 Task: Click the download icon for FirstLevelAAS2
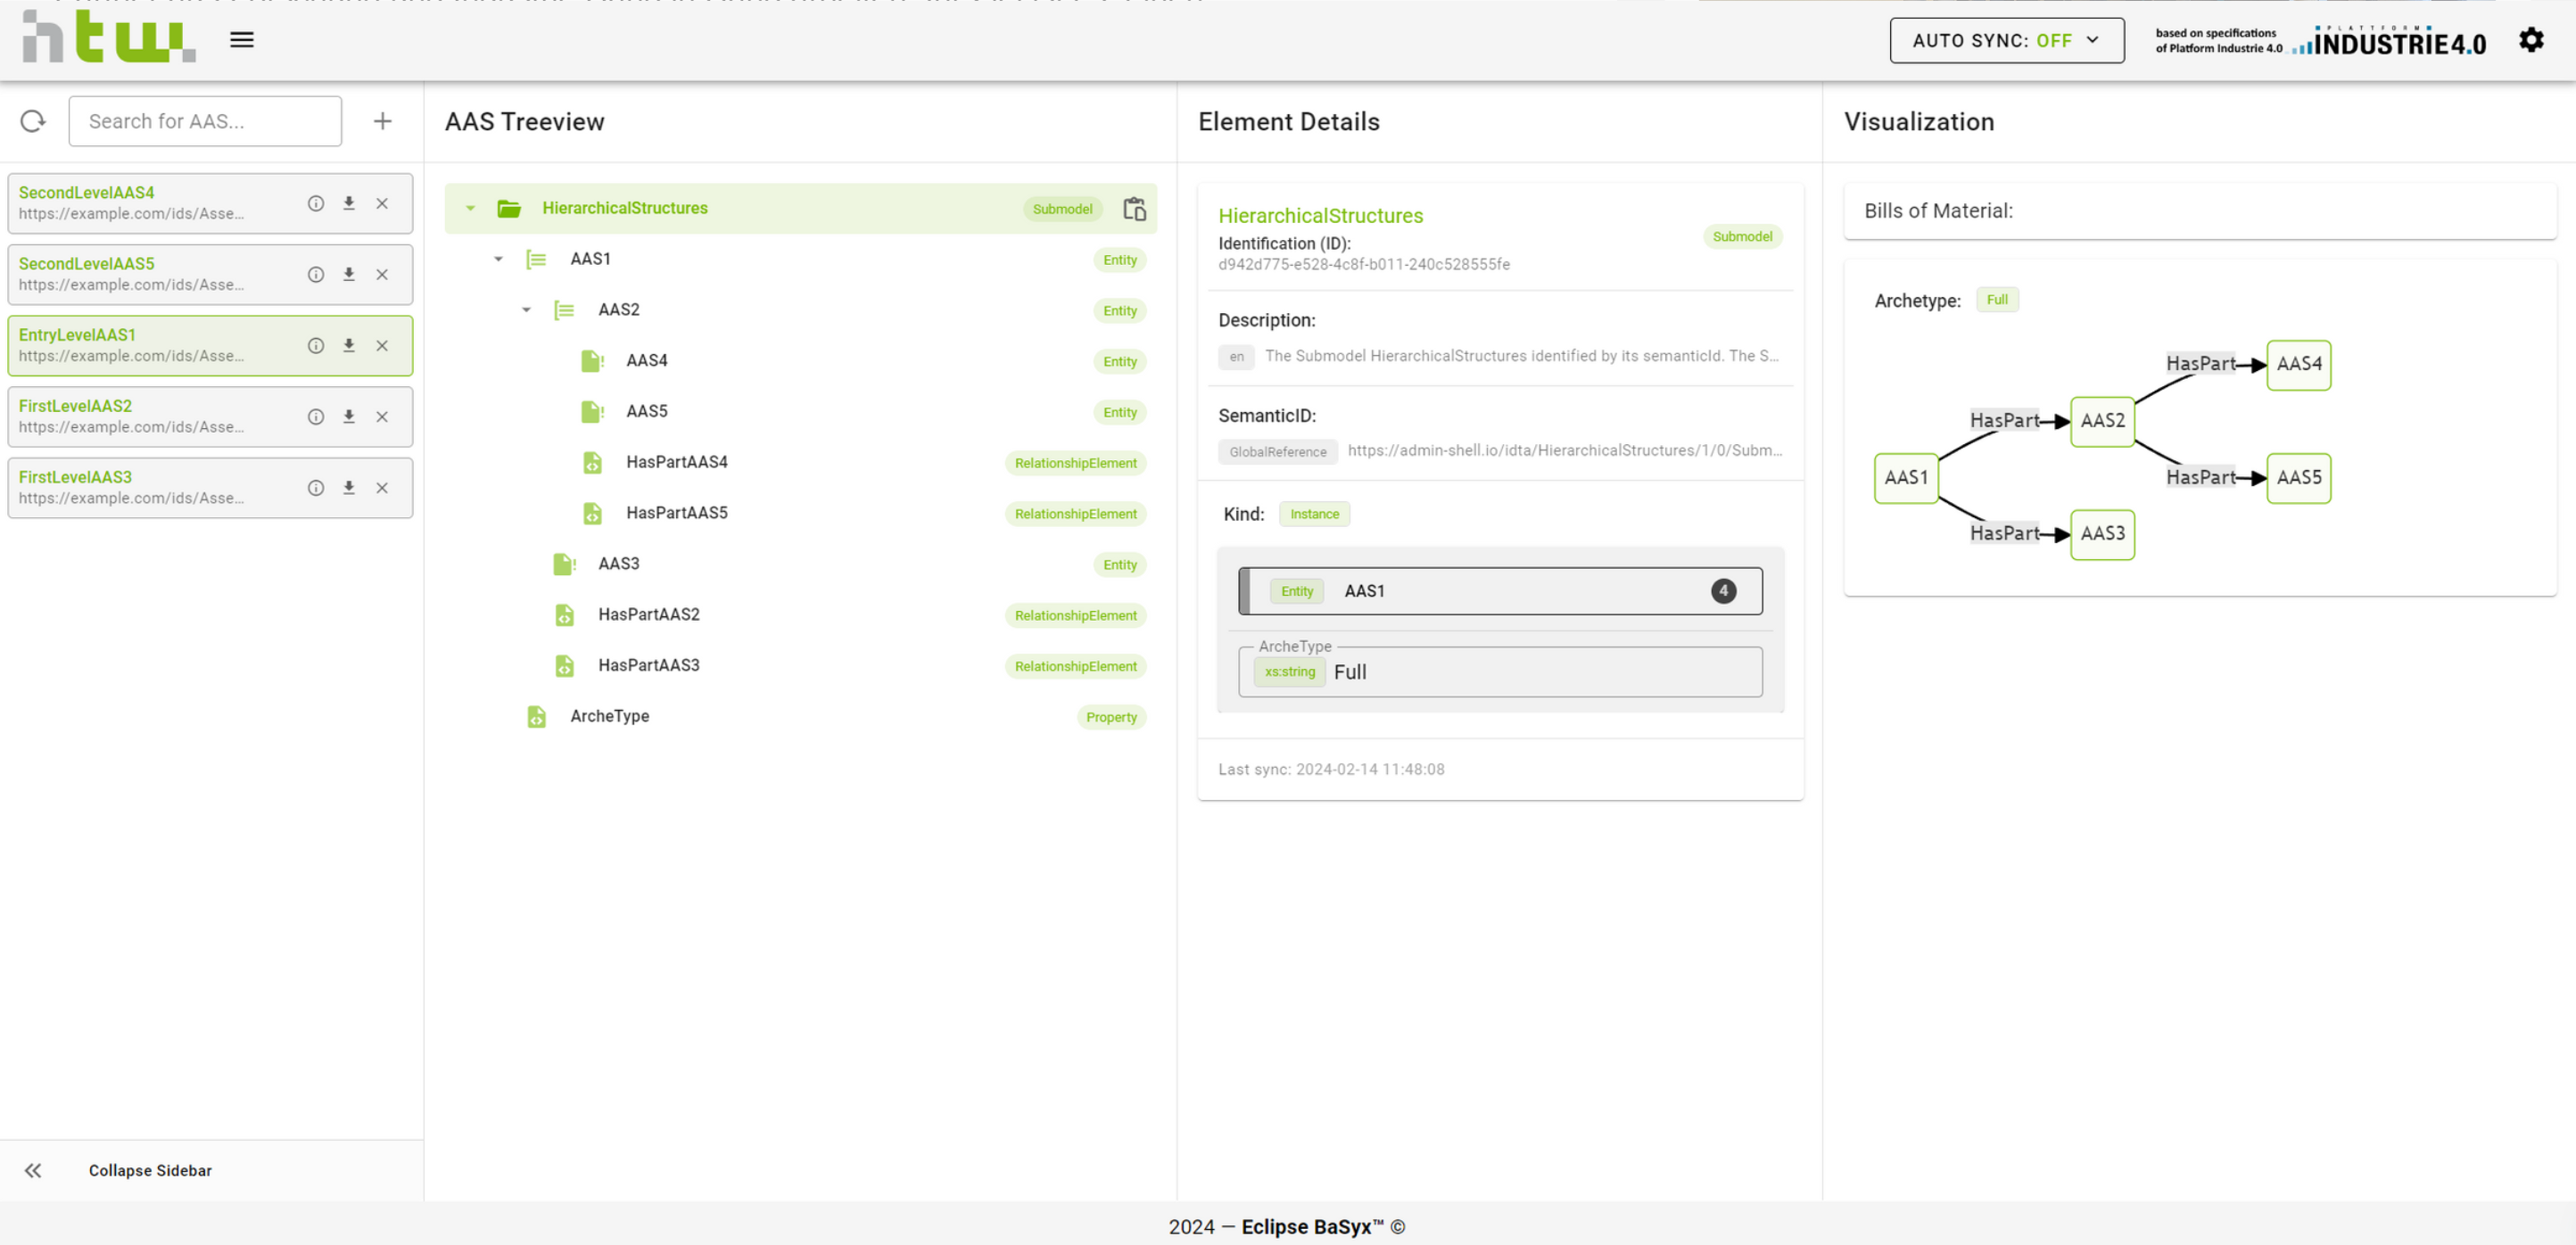click(349, 417)
